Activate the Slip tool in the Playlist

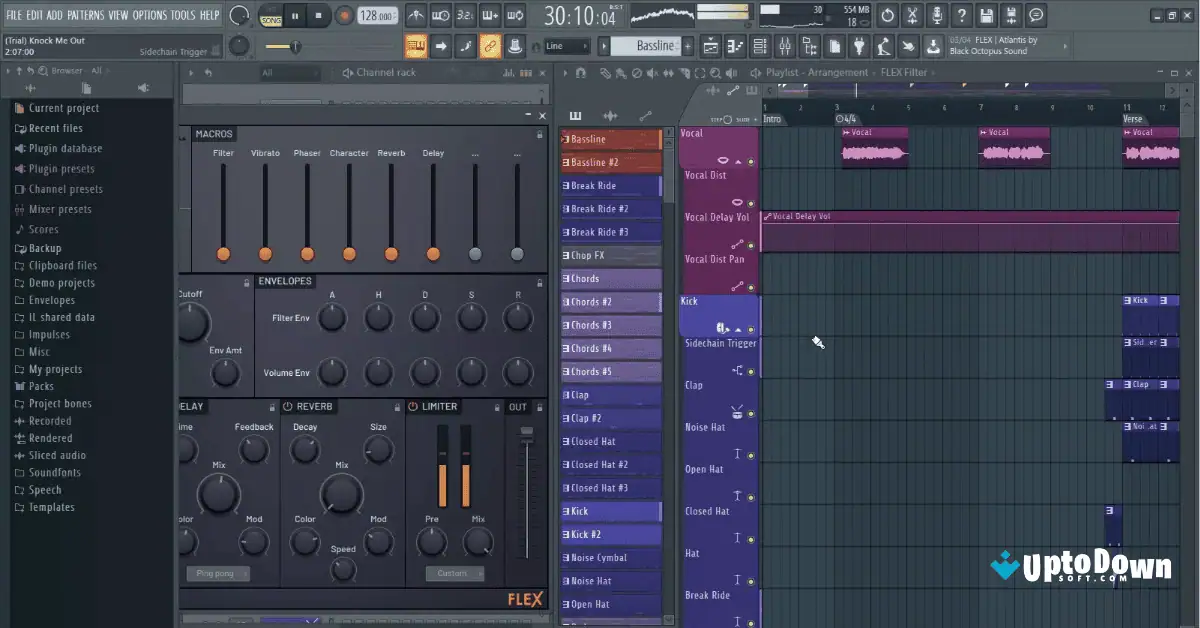[668, 72]
